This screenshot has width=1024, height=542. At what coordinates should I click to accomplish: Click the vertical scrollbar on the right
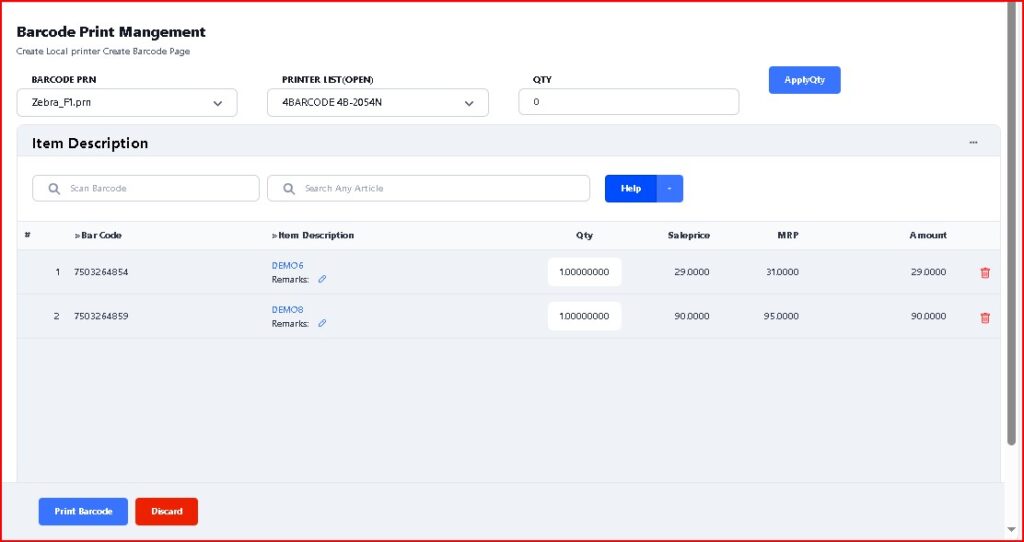pos(1011,230)
